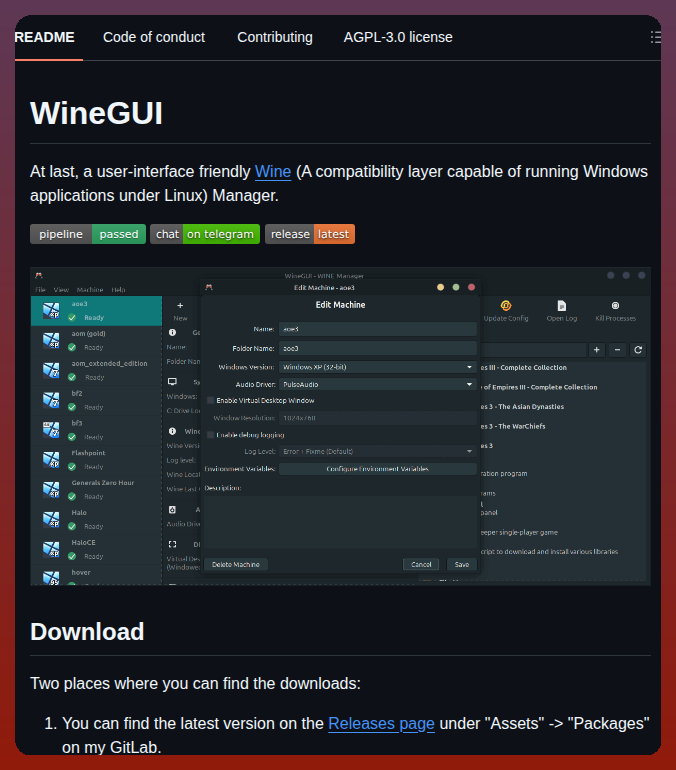Screen dimensions: 676x770
Task: Open the README outline list icon
Action: point(655,37)
